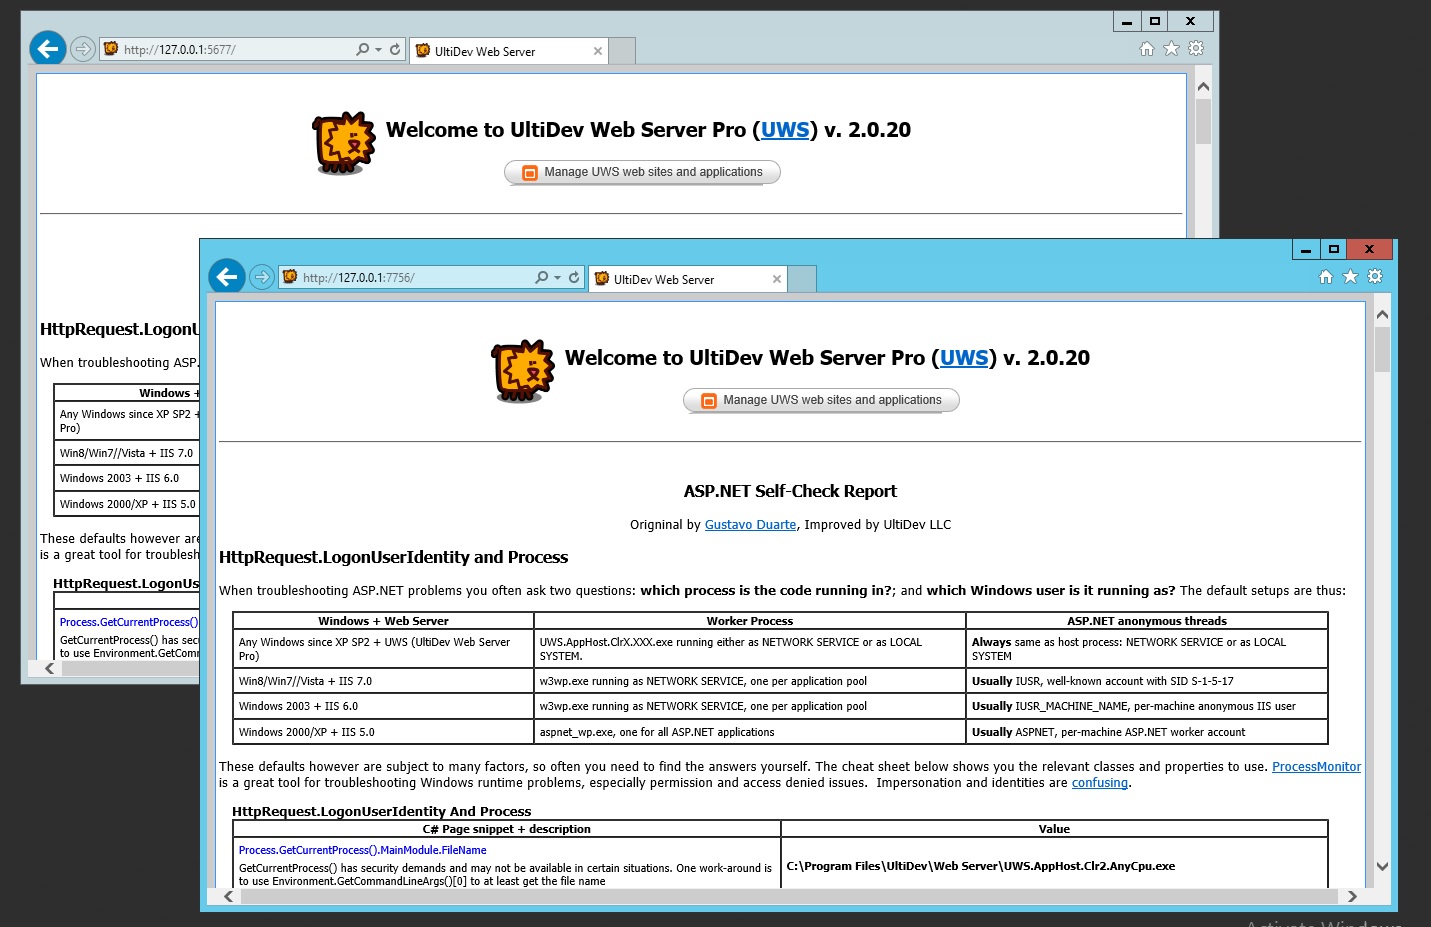Open Tools gear in background browser window

click(x=1196, y=49)
